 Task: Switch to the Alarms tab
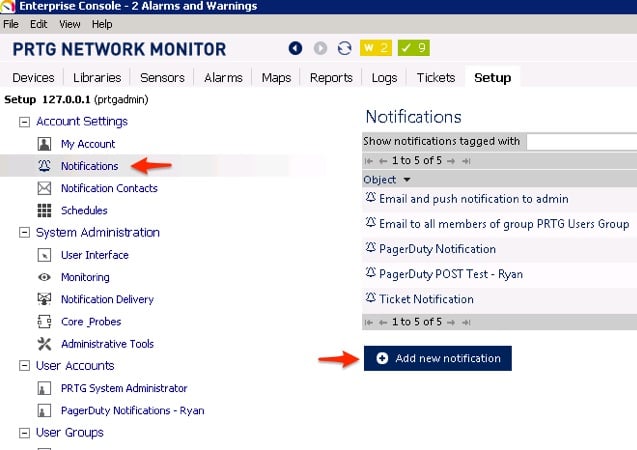click(x=223, y=77)
